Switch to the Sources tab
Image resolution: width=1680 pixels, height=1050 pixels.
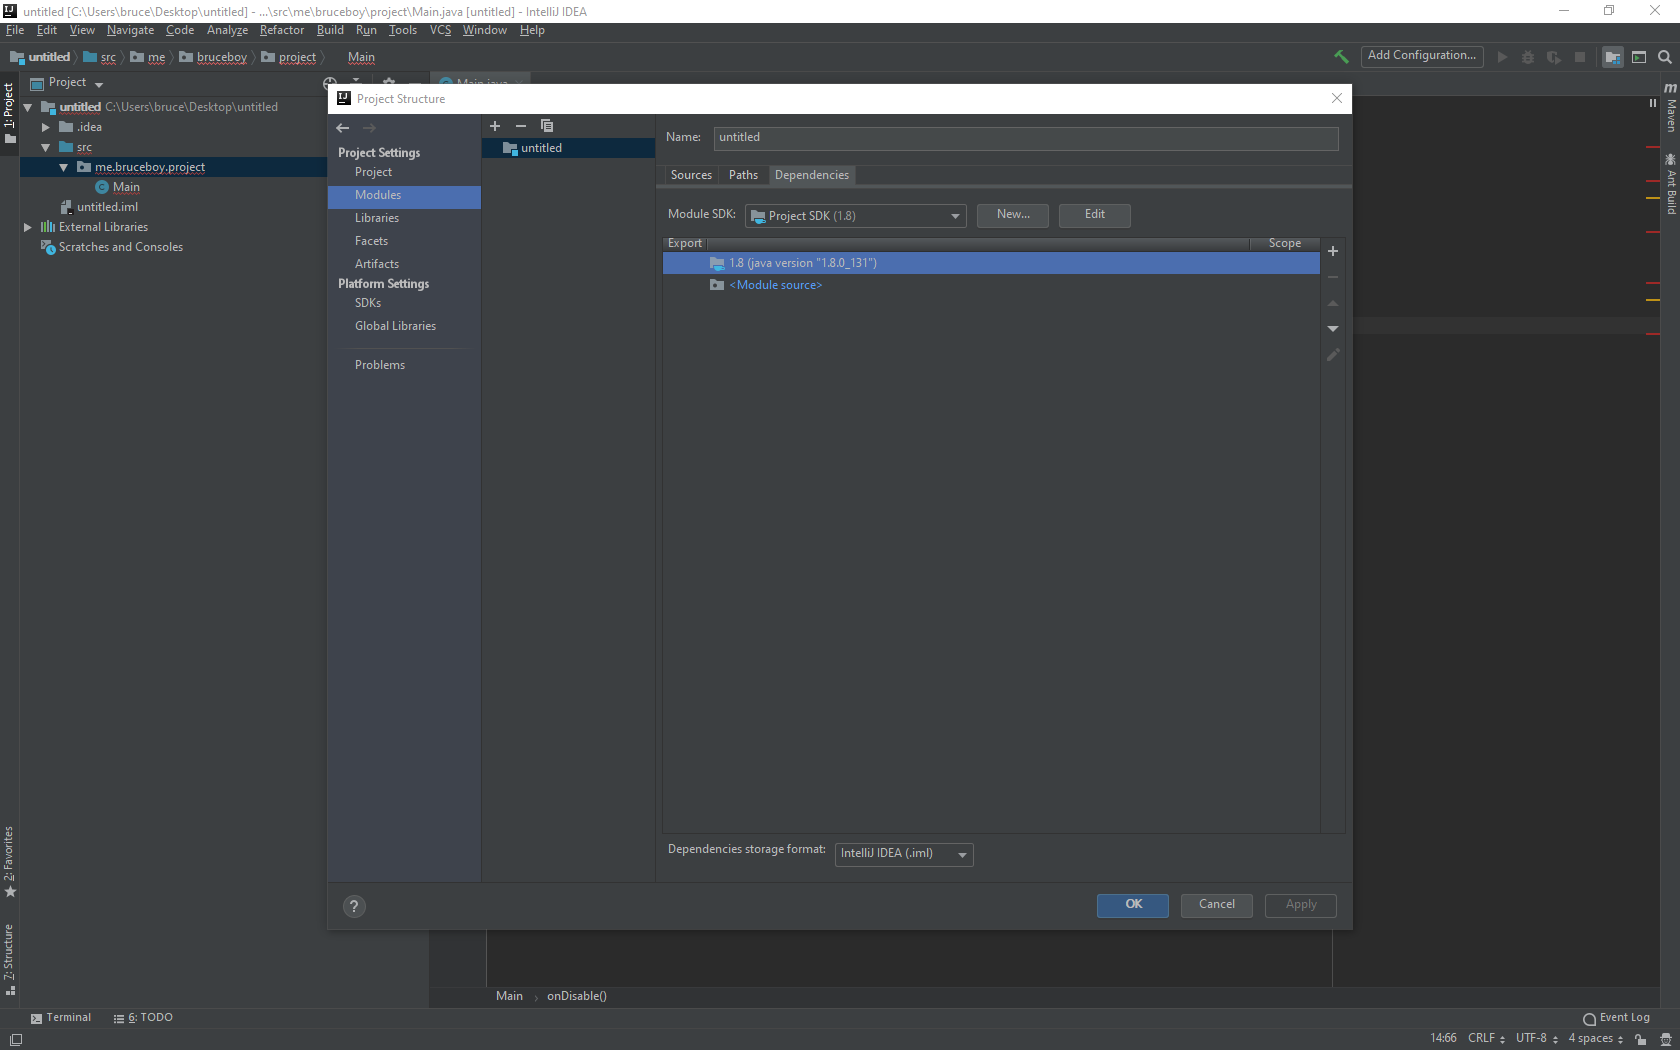click(691, 175)
